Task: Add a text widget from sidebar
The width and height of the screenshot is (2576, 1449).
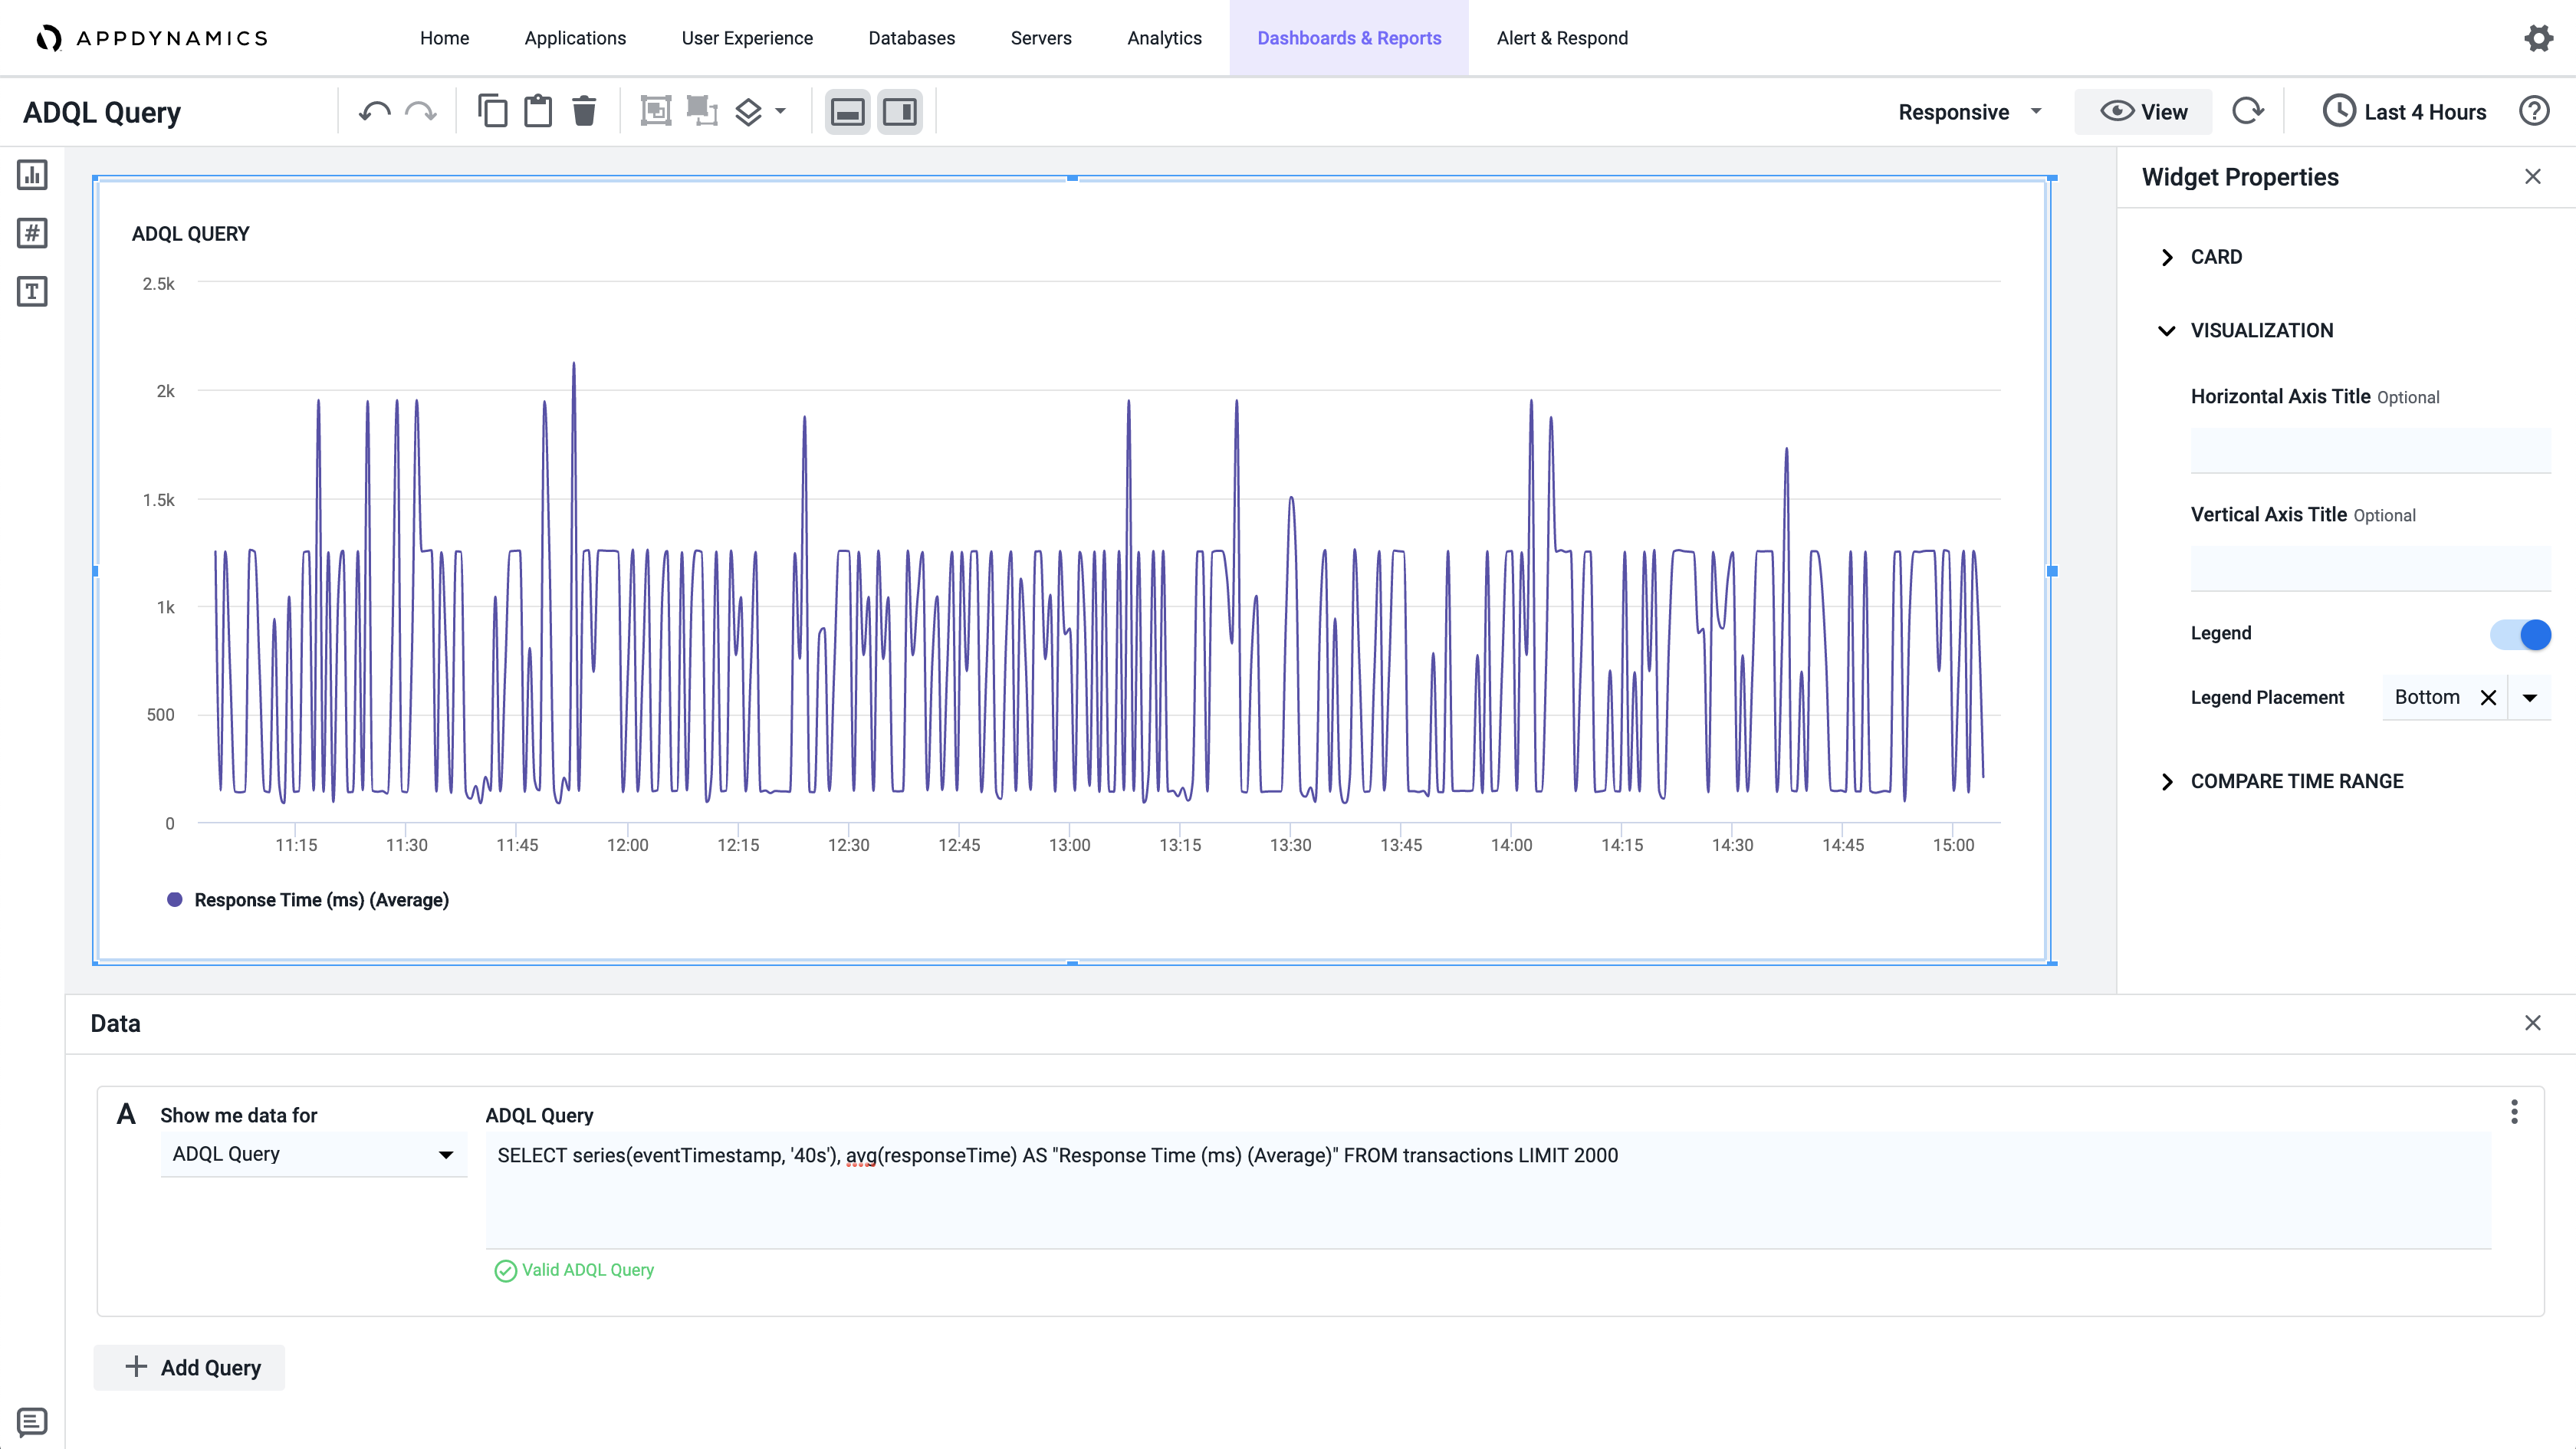Action: coord(32,291)
